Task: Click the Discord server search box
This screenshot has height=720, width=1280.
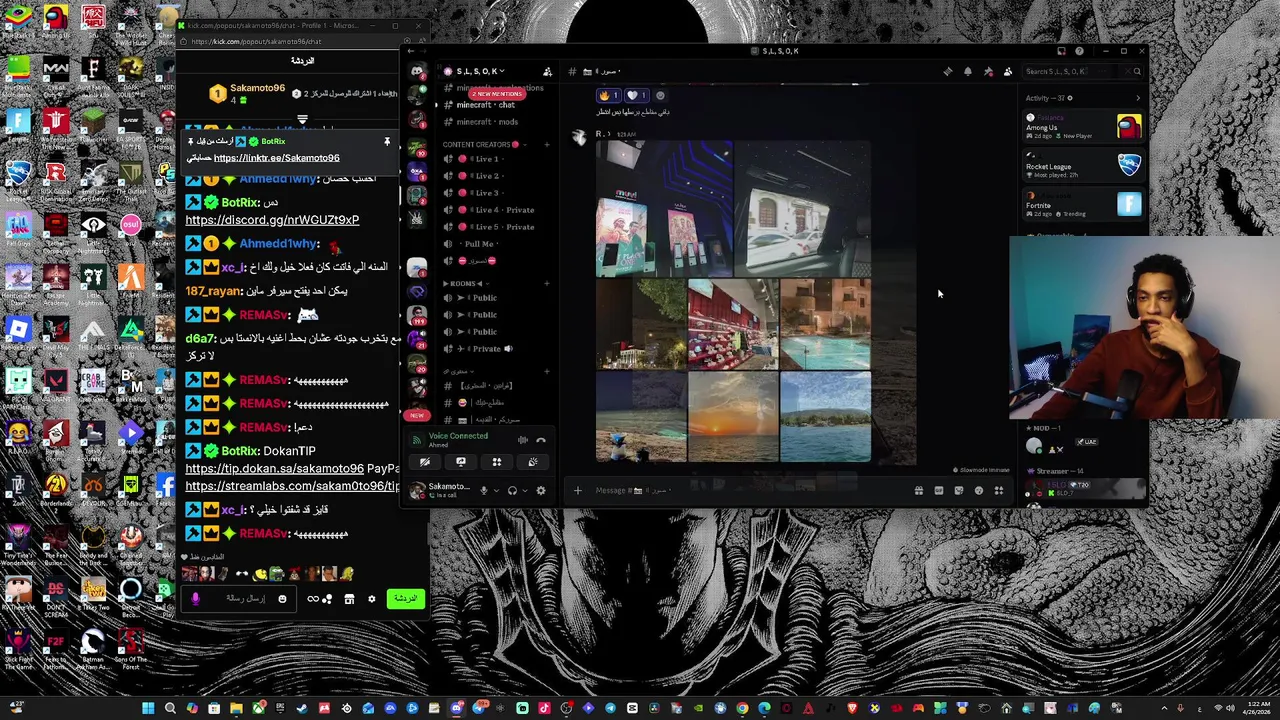Action: pos(1083,71)
